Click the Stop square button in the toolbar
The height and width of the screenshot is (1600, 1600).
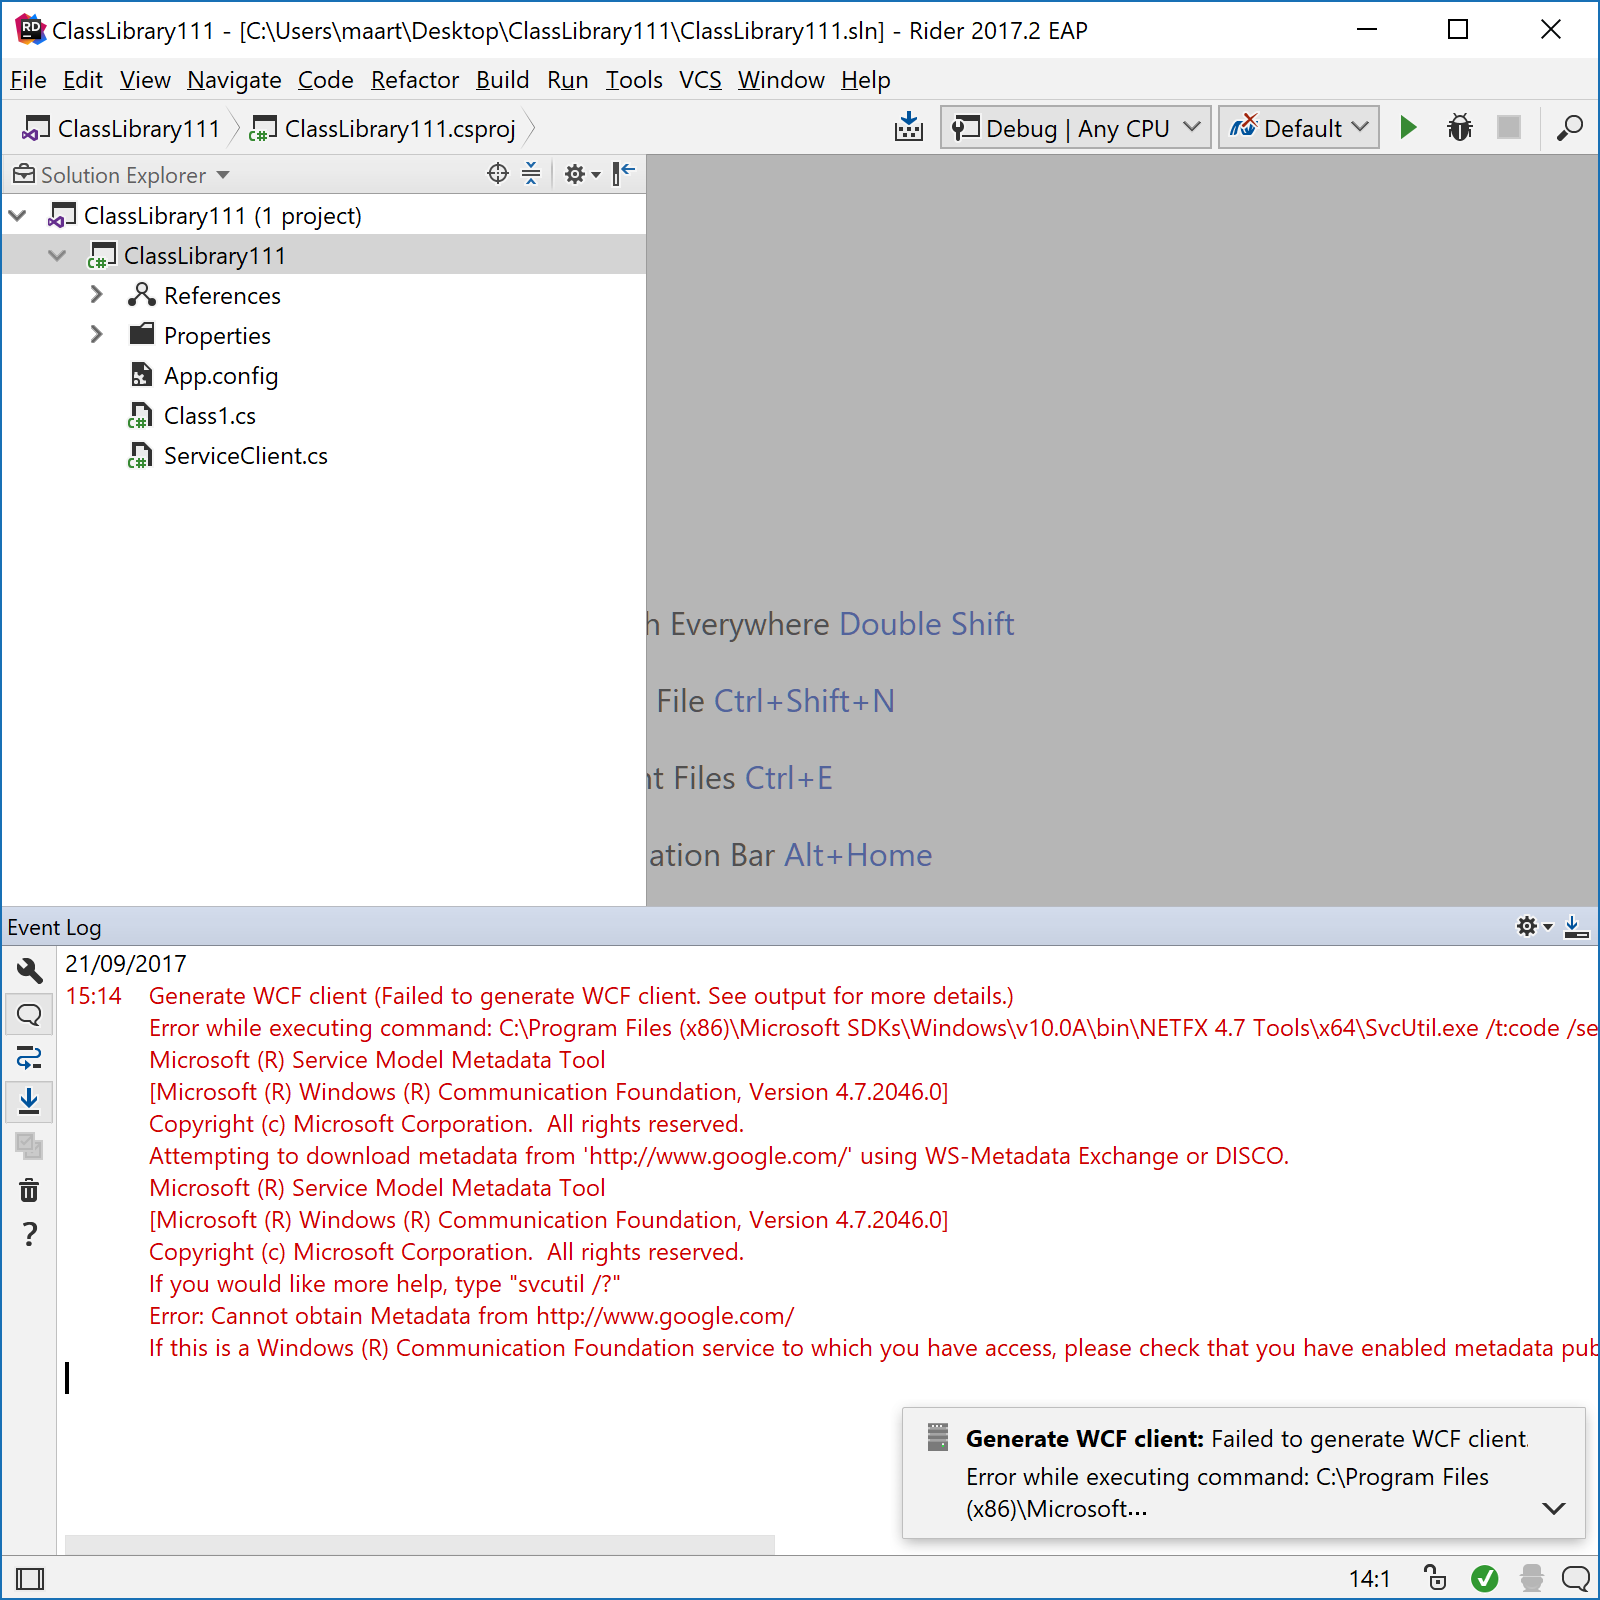(1509, 128)
